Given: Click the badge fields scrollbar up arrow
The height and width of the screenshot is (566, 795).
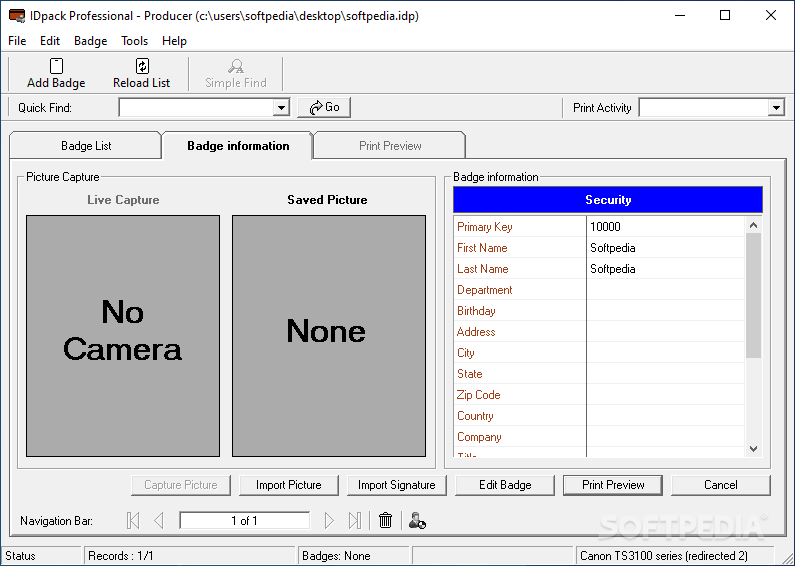Looking at the screenshot, I should [x=753, y=225].
